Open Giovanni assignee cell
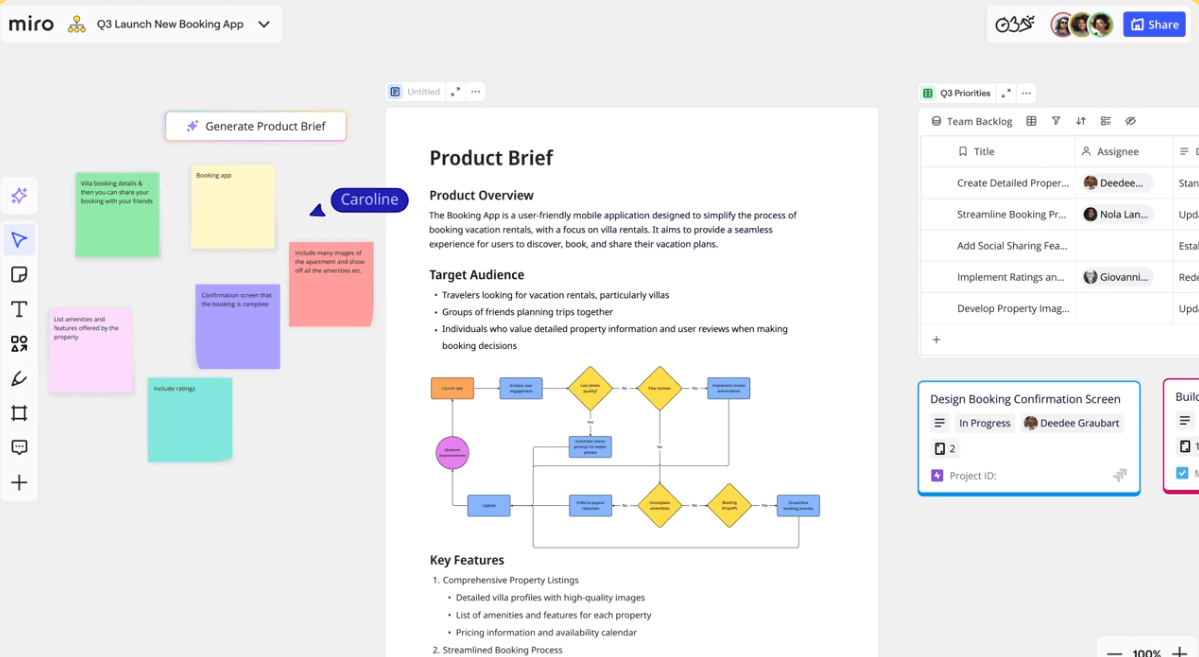1199x657 pixels. (1117, 277)
